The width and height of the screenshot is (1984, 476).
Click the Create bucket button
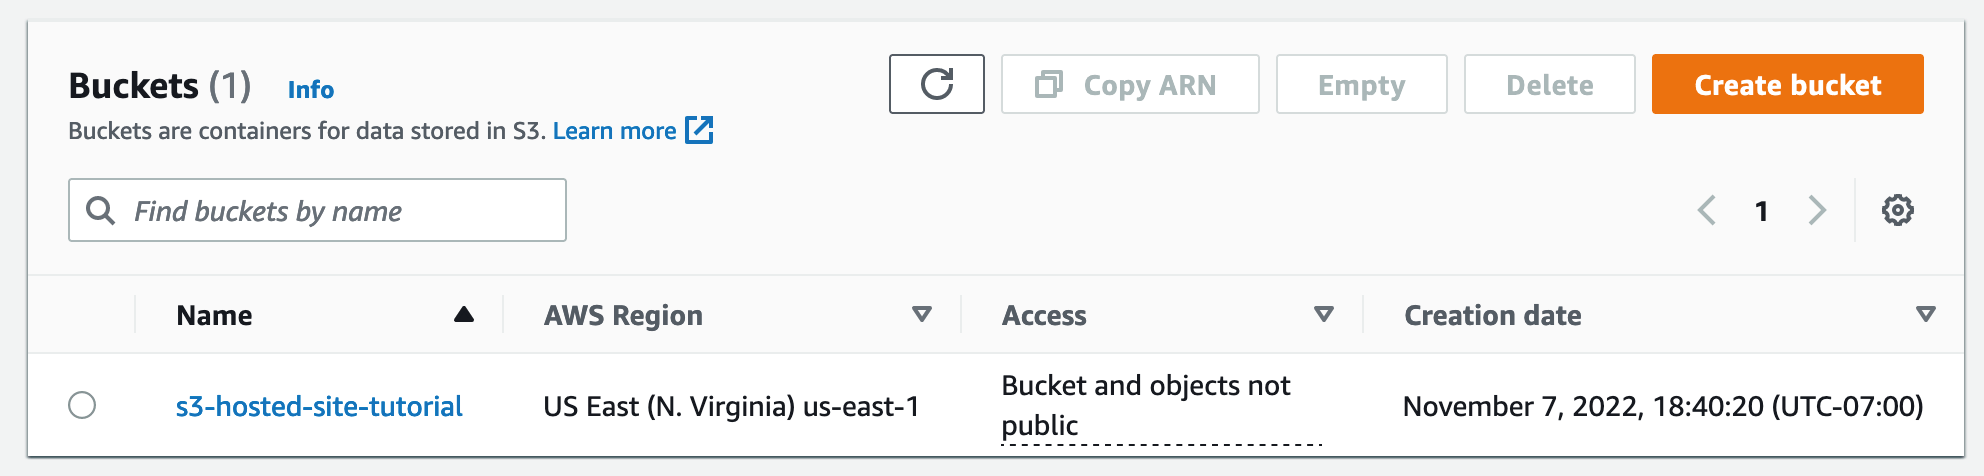1787,84
